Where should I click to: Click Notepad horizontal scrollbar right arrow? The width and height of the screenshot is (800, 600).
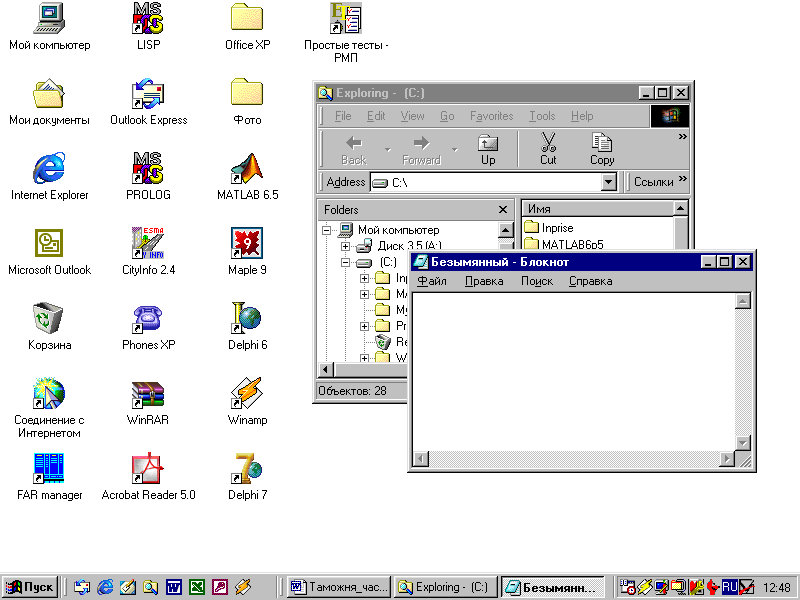(x=727, y=459)
